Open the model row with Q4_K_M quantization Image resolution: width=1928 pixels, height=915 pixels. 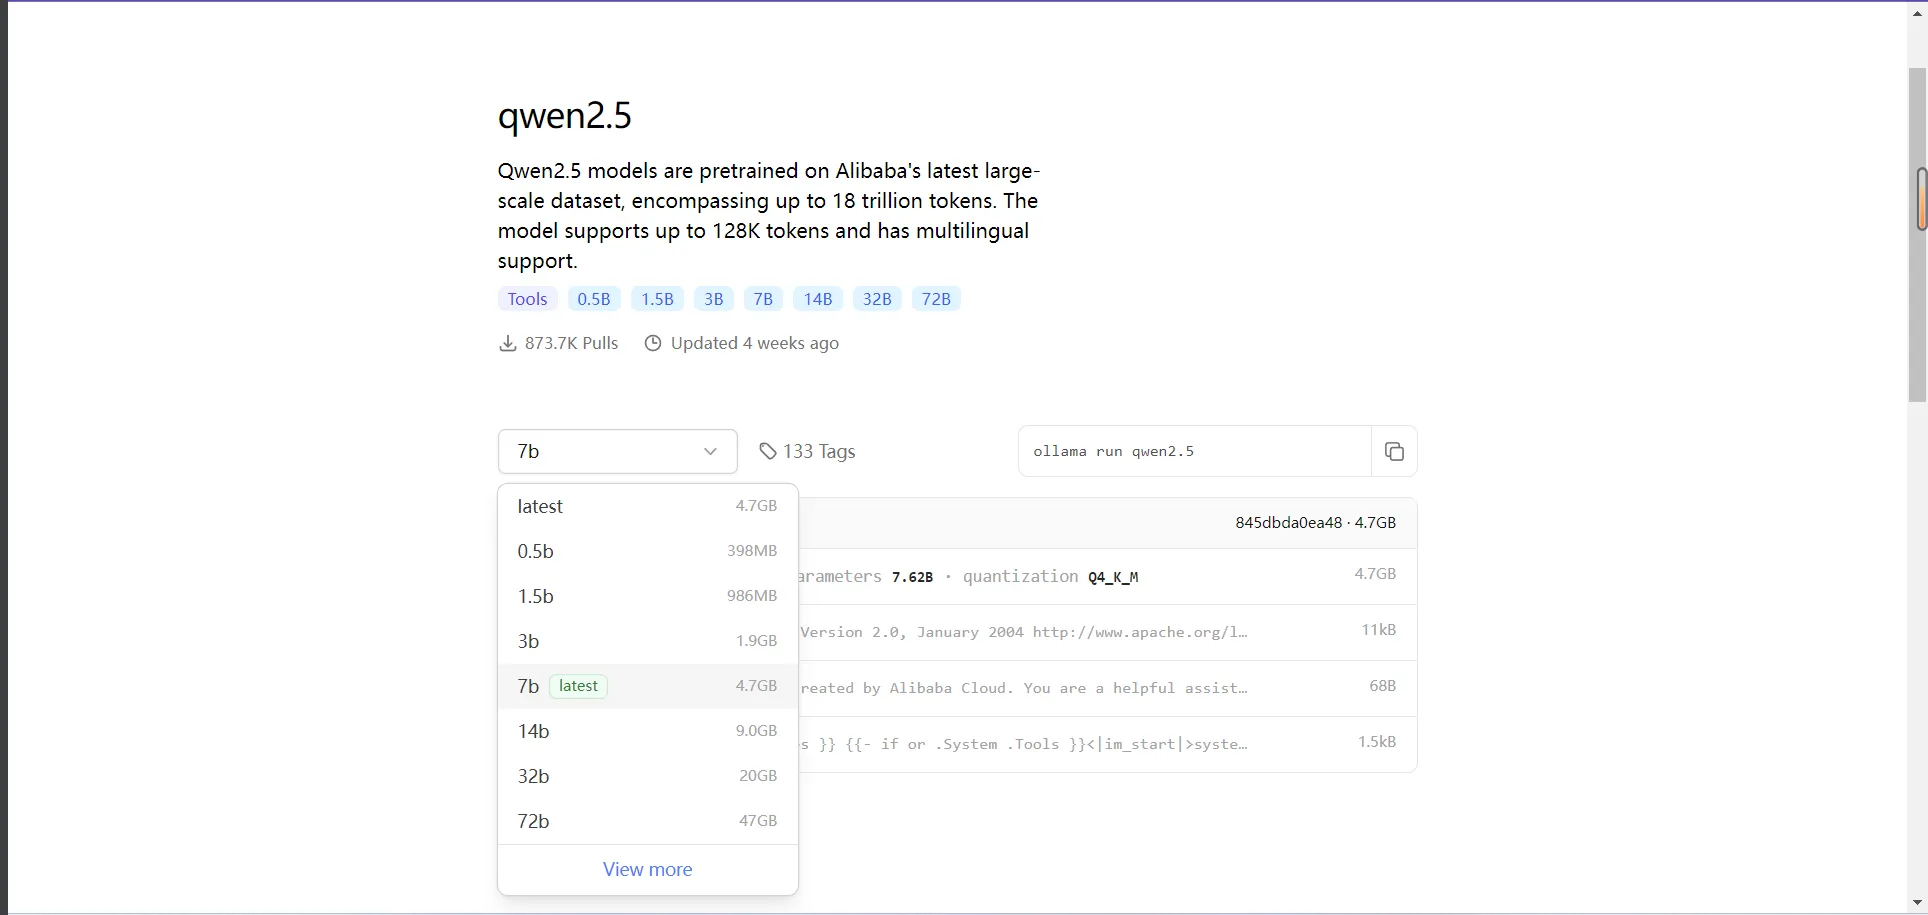[x=1100, y=577]
